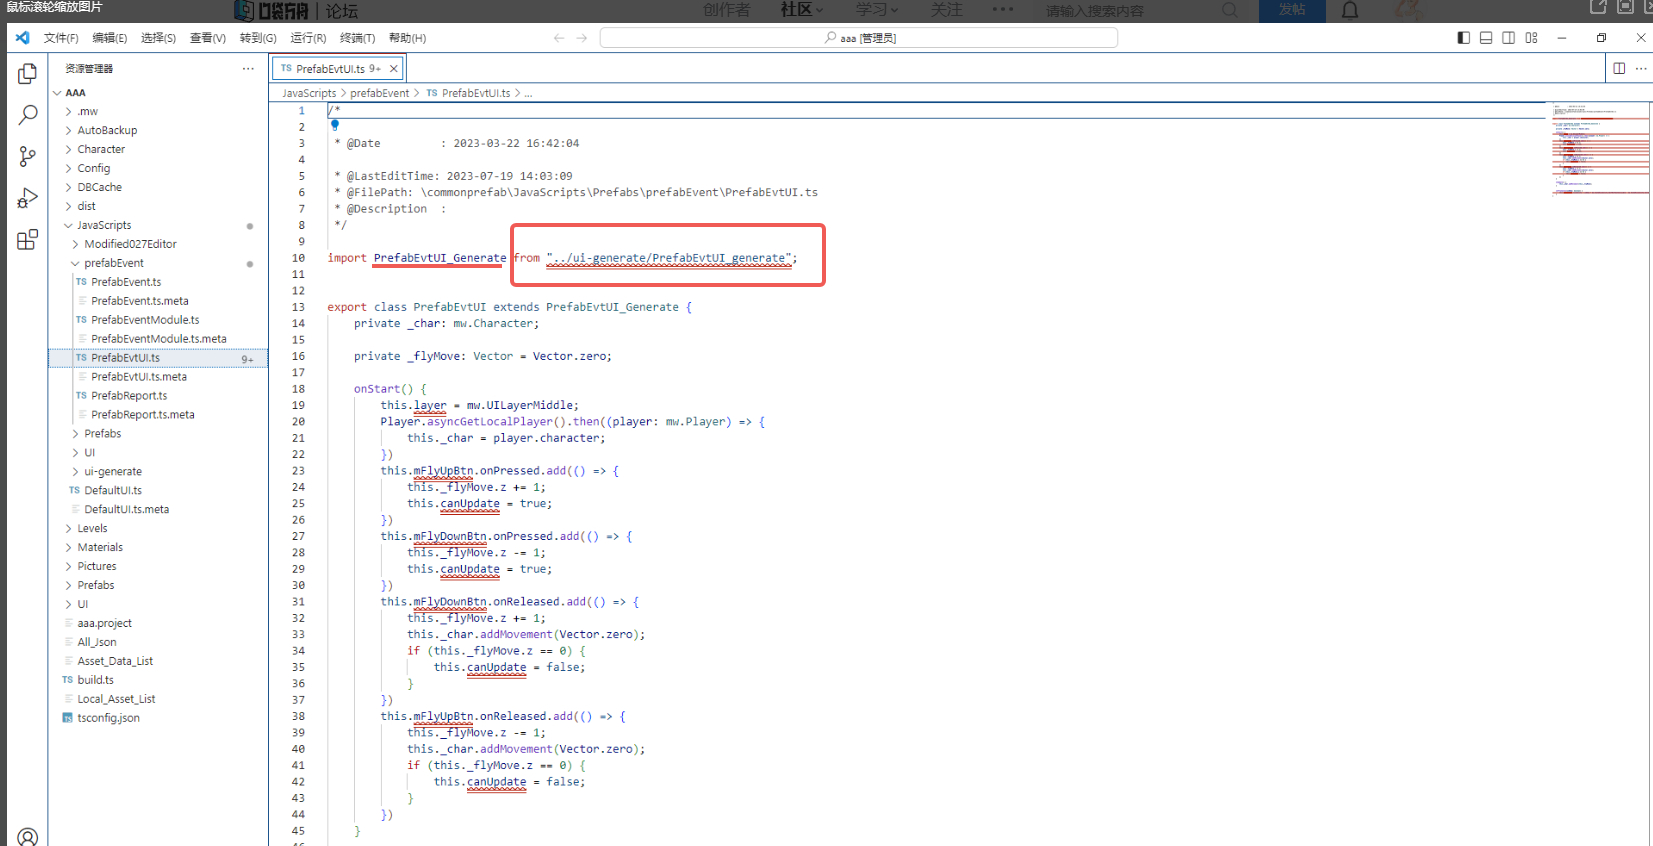Screen dimensions: 1653x846
Task: Open the Extensions view
Action: pyautogui.click(x=27, y=240)
